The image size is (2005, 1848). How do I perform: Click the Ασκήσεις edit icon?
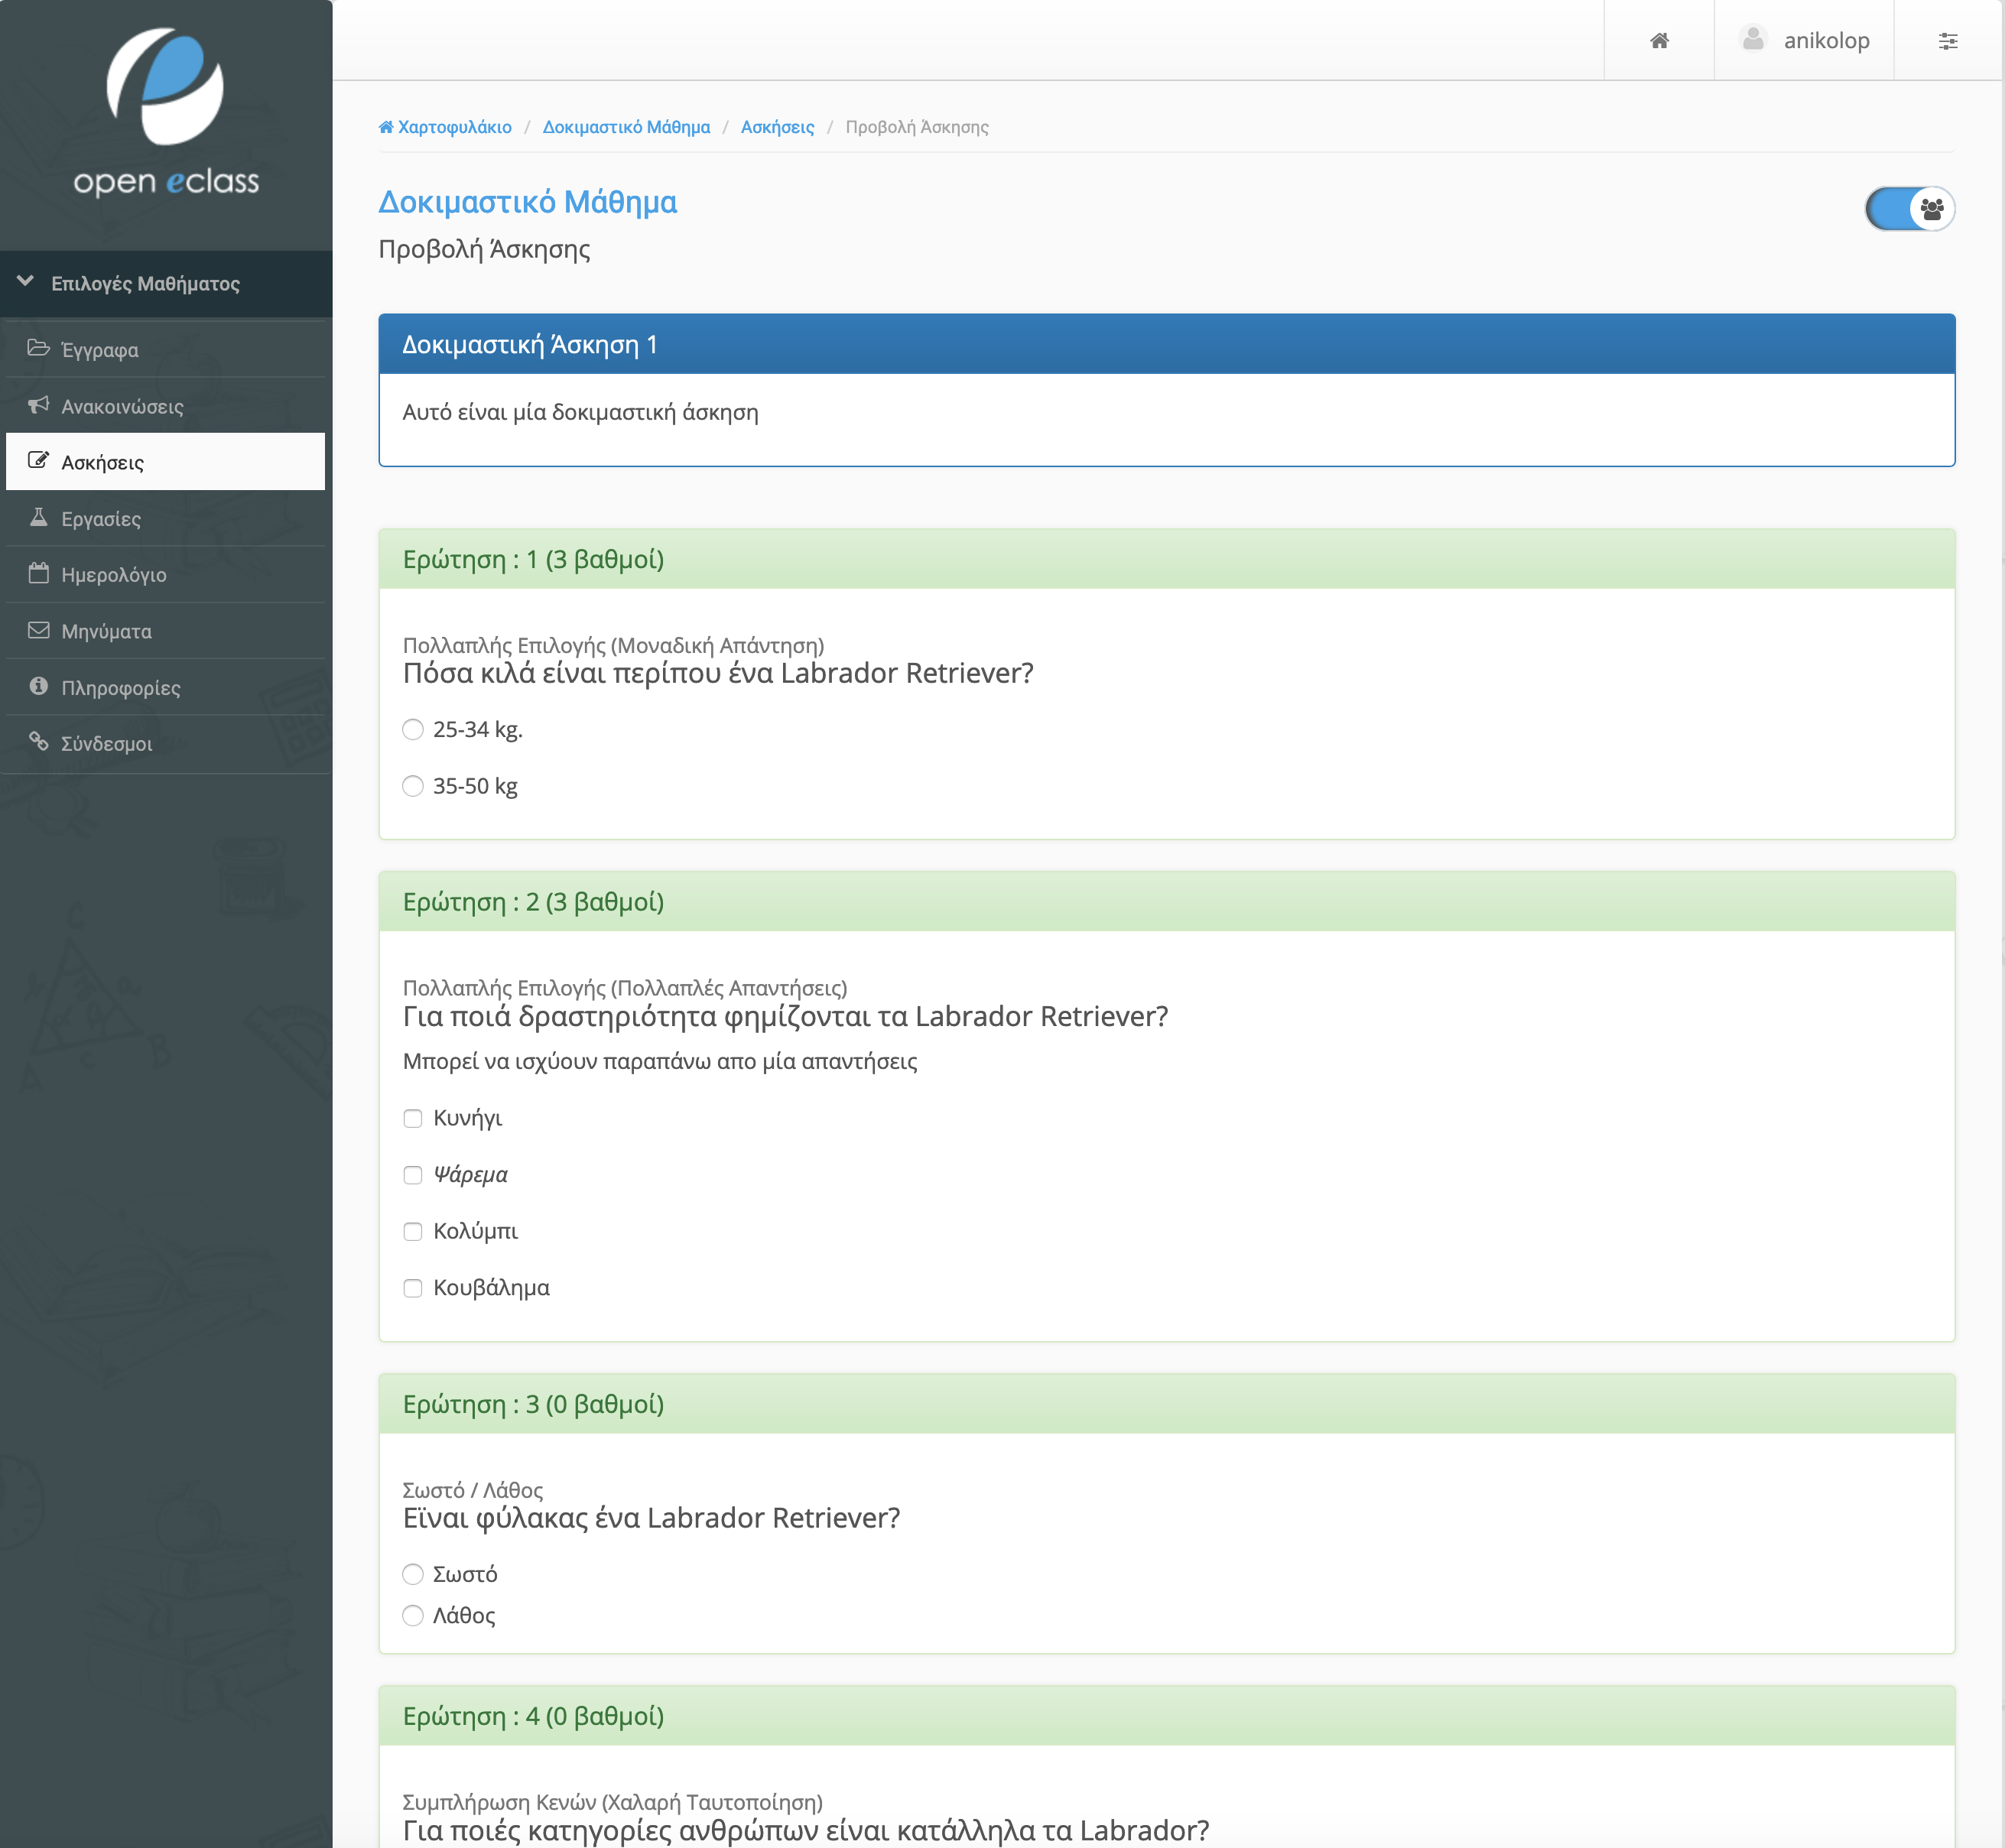pos(39,461)
